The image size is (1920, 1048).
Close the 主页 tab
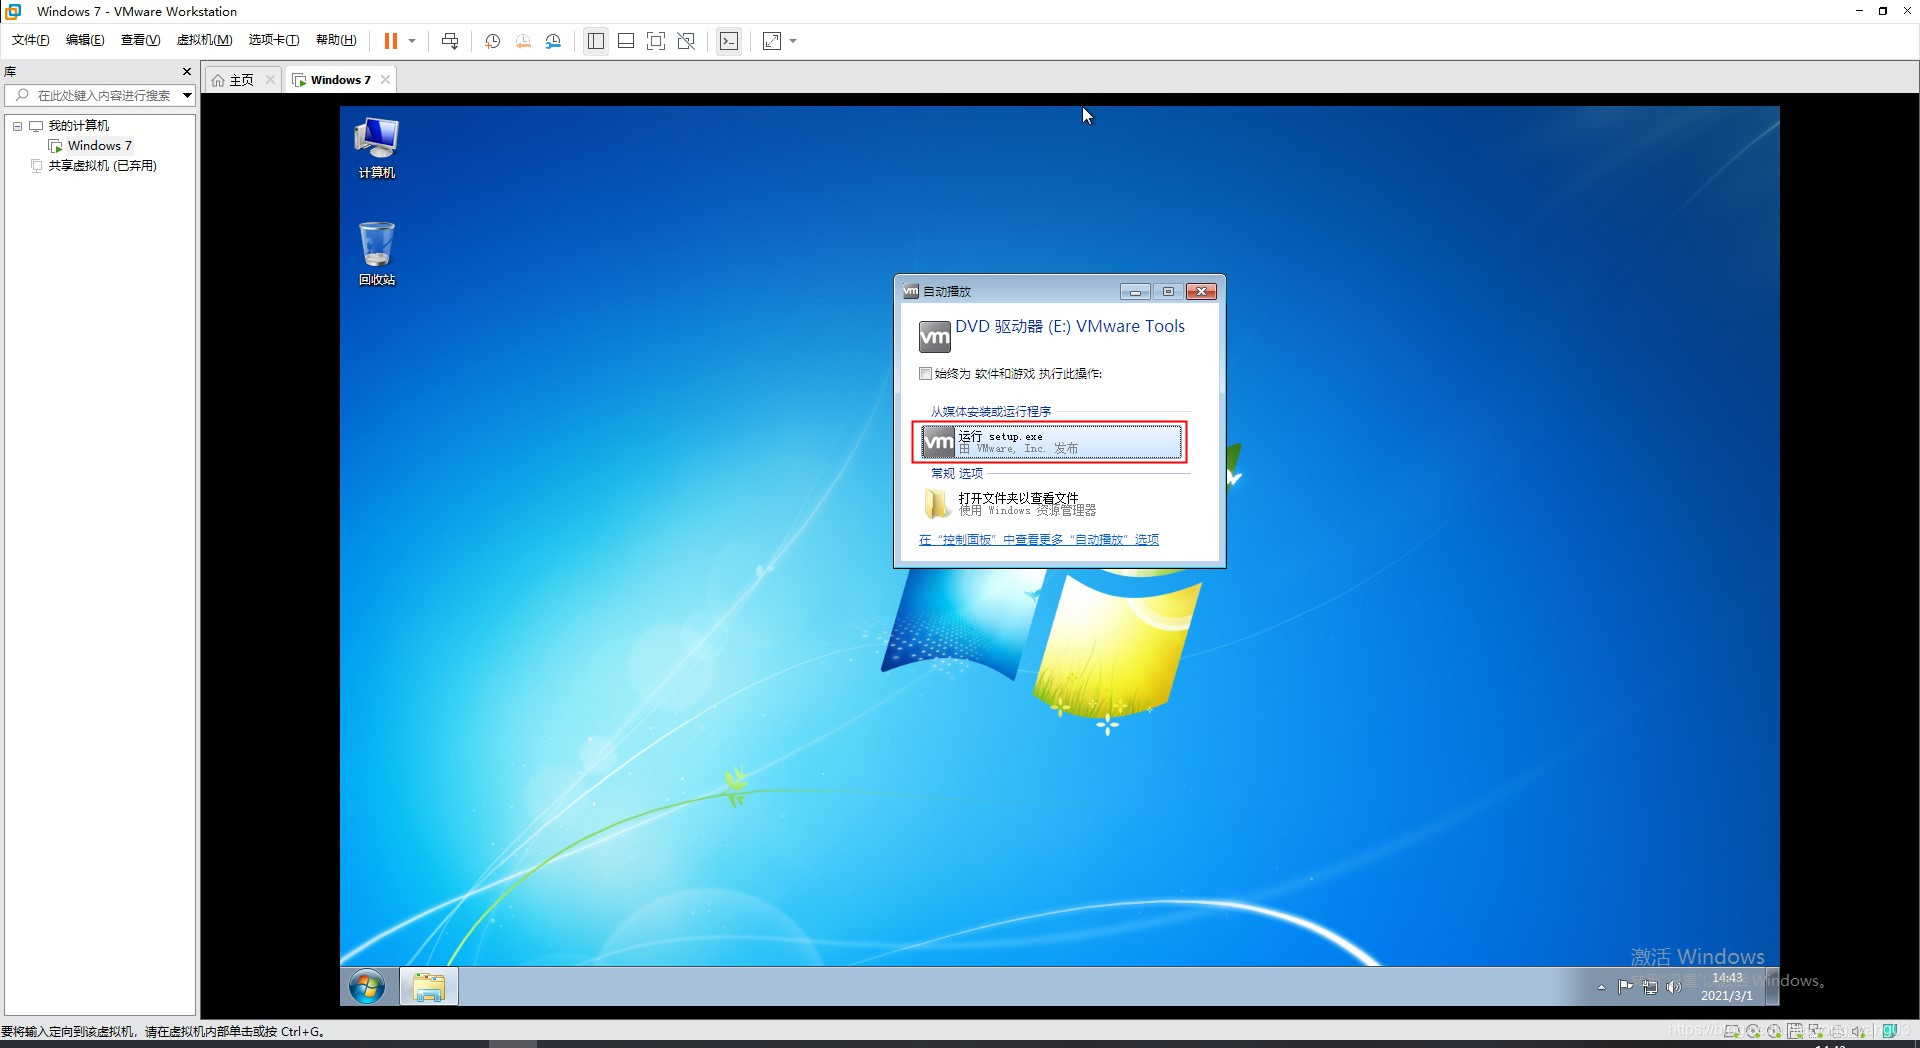tap(270, 80)
